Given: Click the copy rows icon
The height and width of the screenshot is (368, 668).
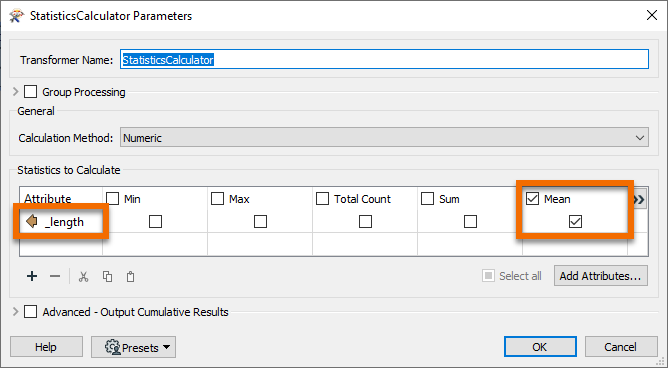Looking at the screenshot, I should pos(107,277).
